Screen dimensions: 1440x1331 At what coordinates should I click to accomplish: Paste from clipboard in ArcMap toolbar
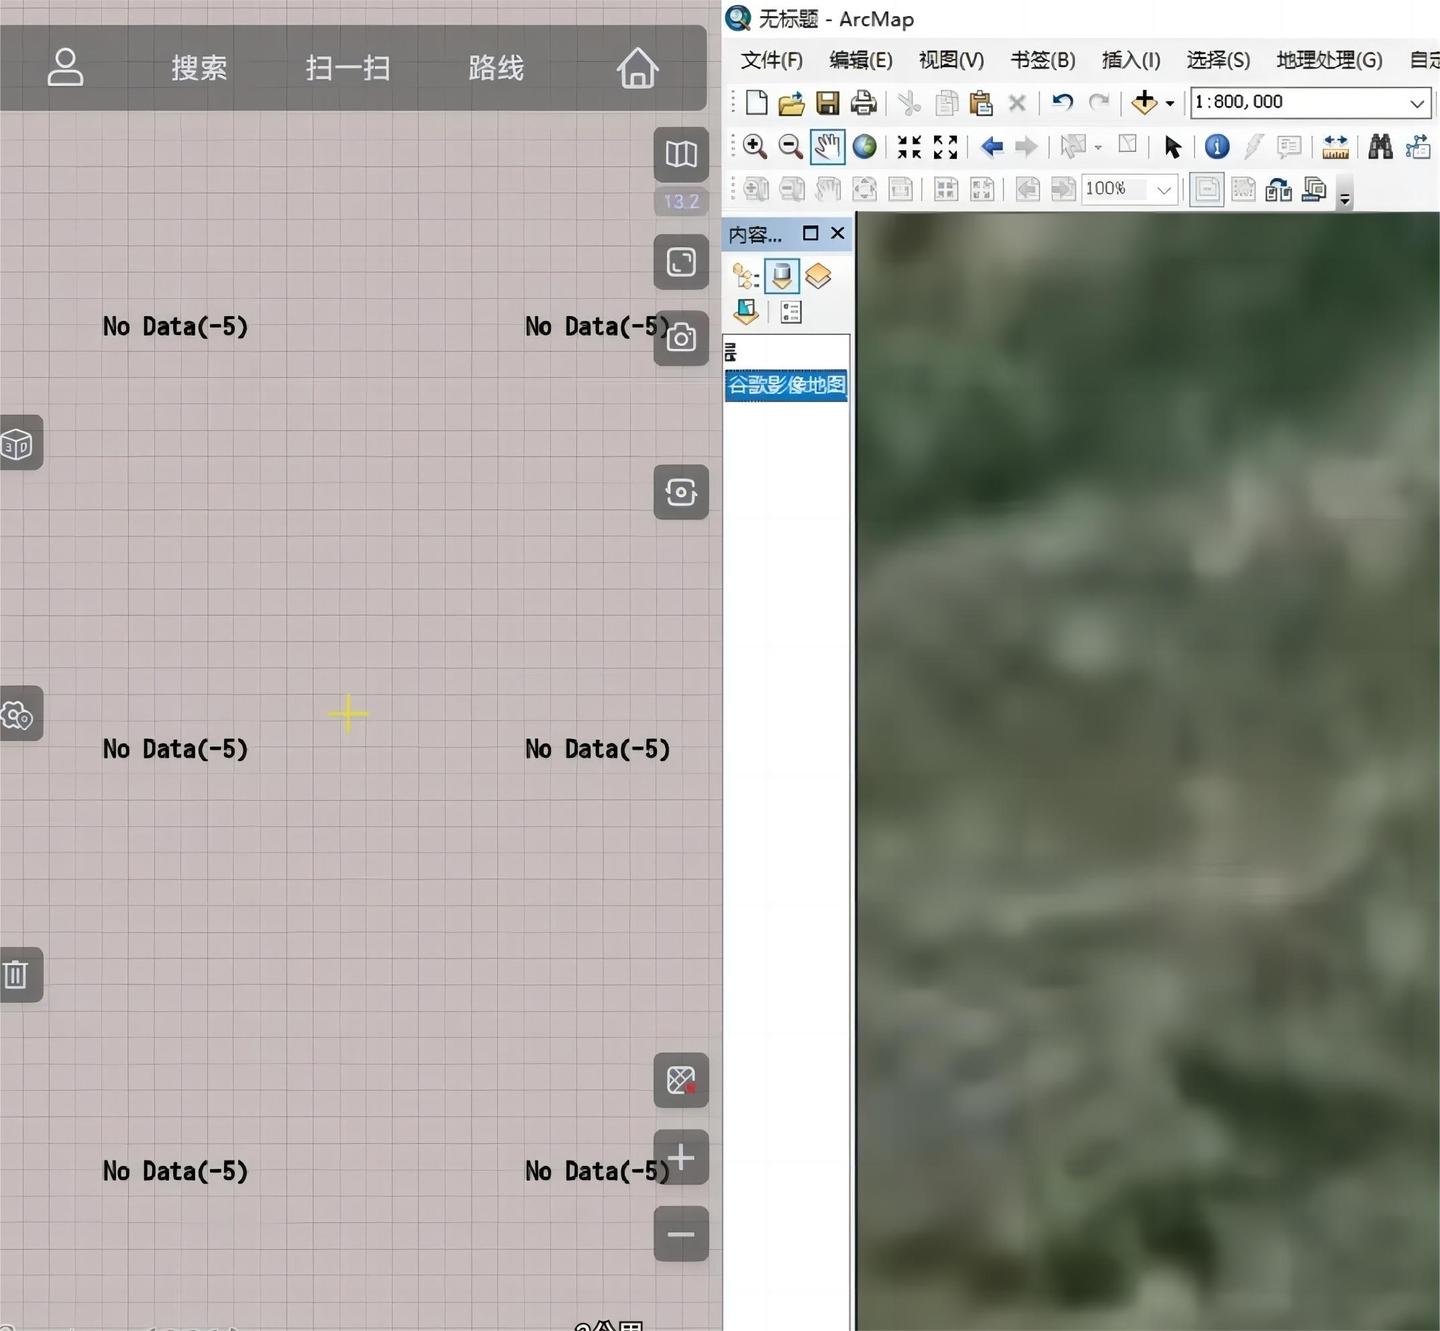tap(981, 102)
